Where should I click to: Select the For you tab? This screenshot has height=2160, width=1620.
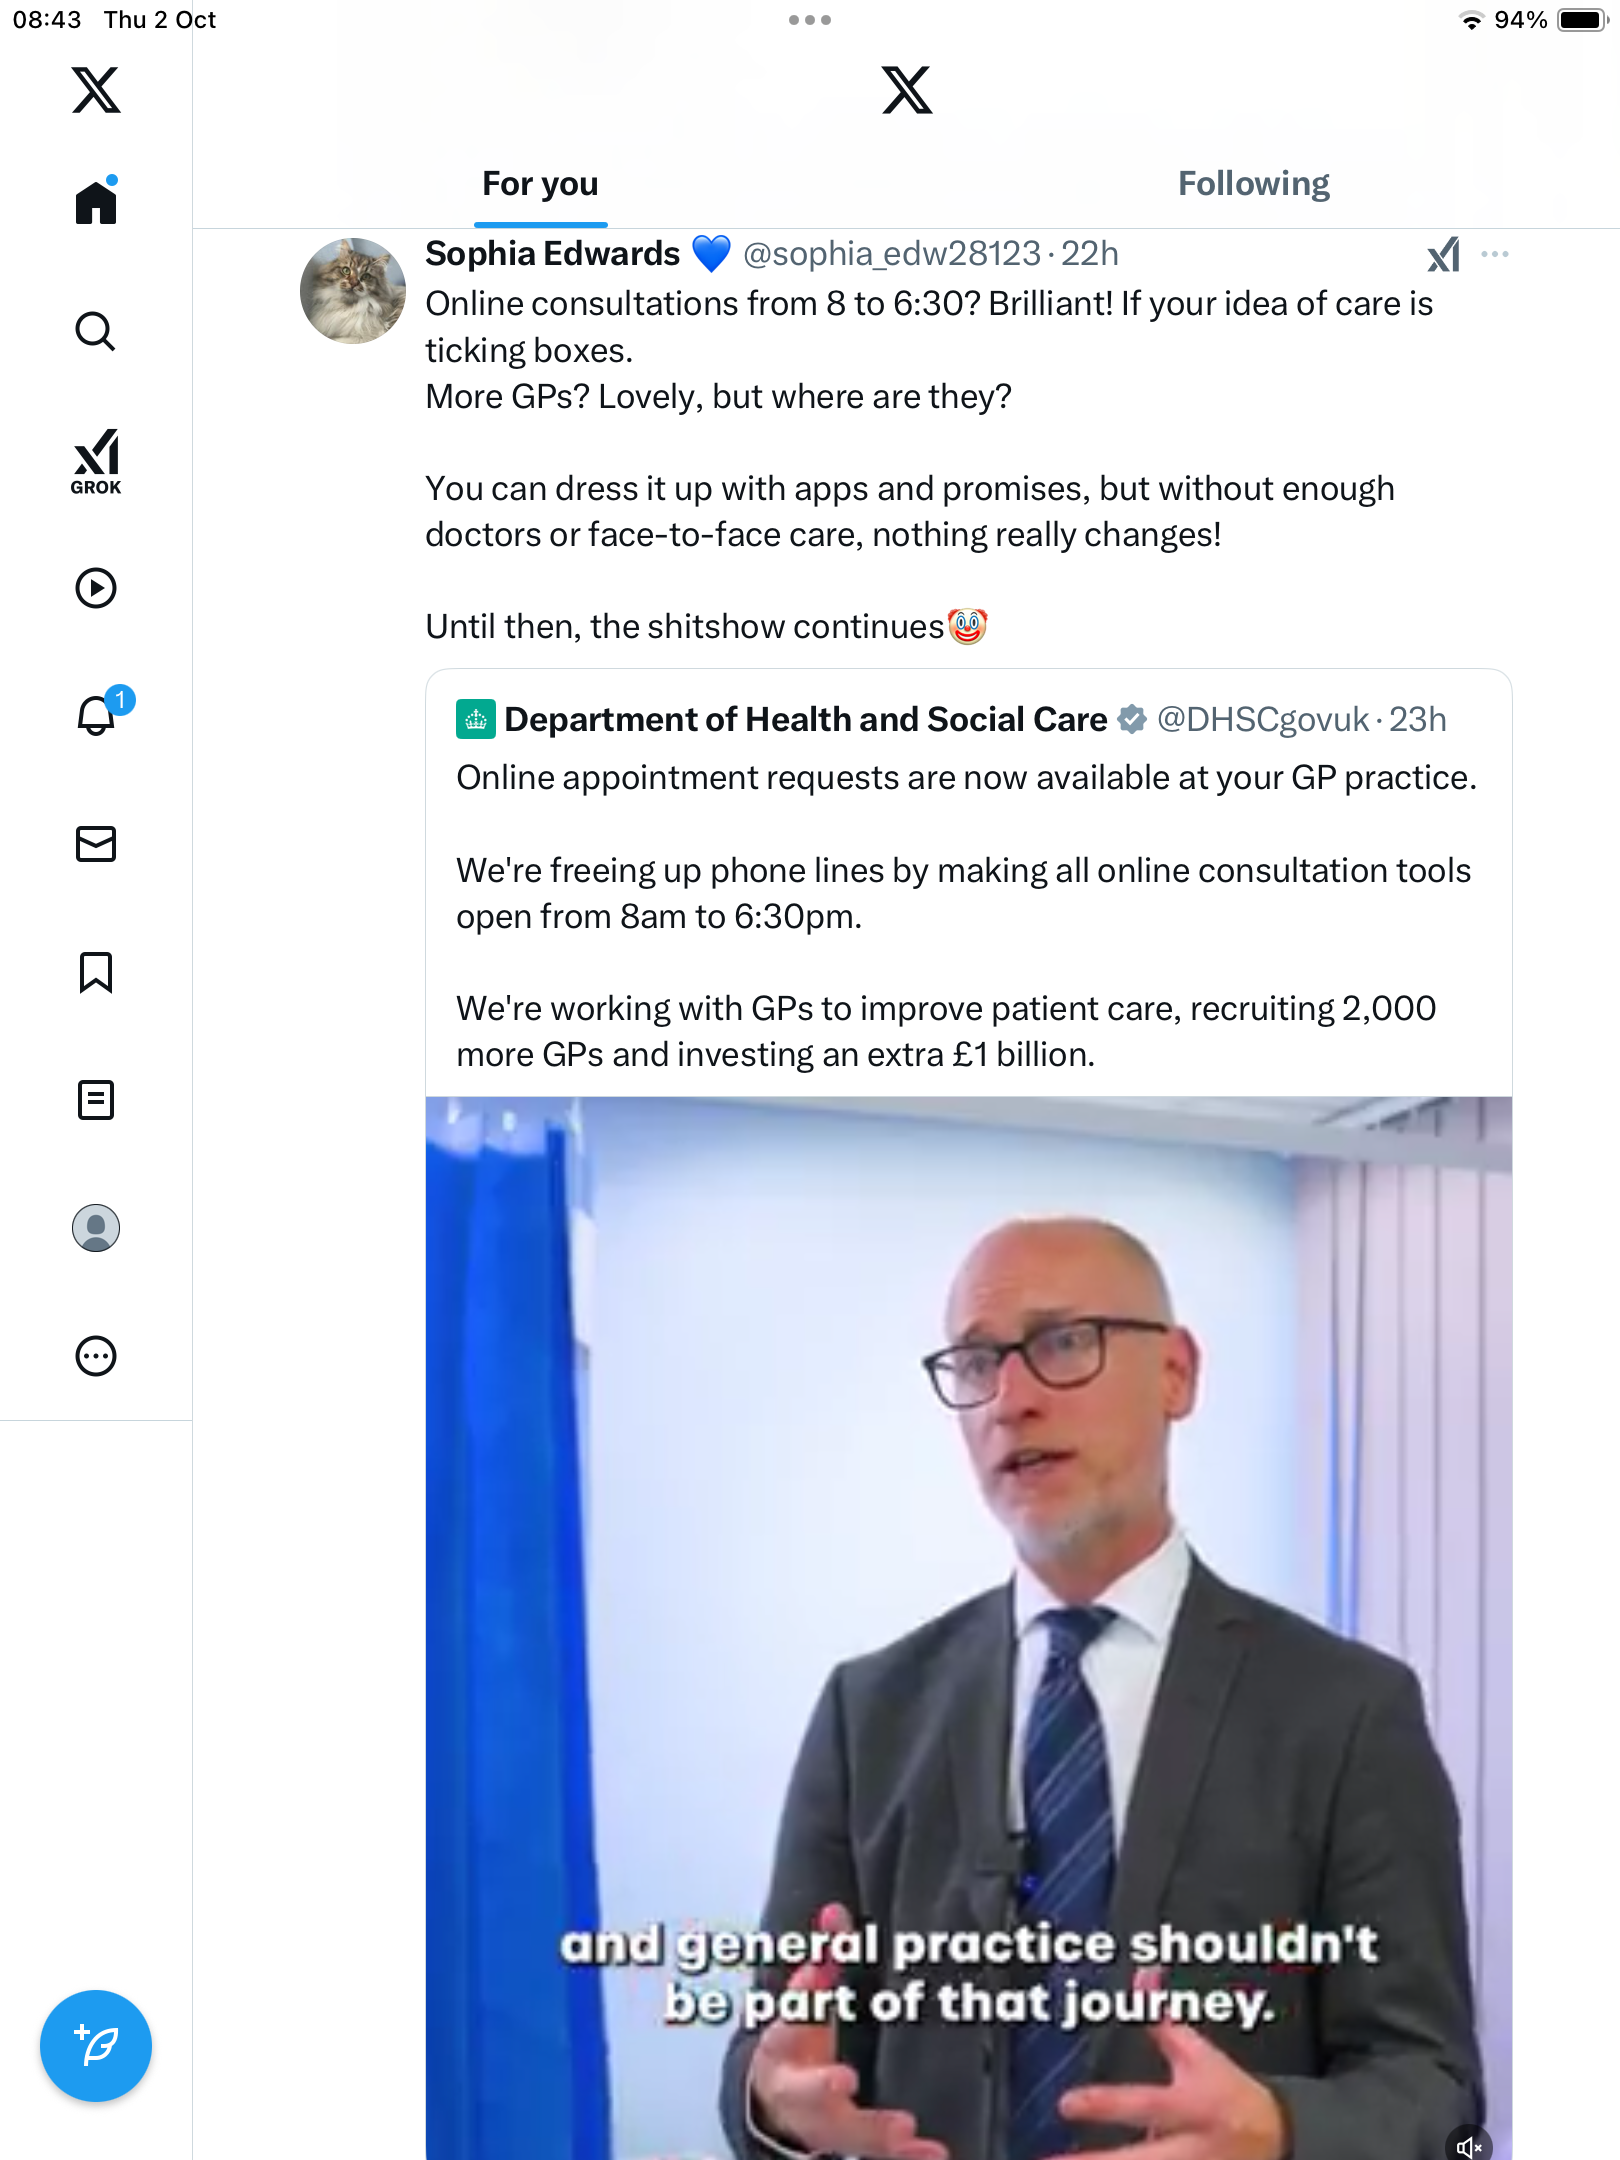540,184
